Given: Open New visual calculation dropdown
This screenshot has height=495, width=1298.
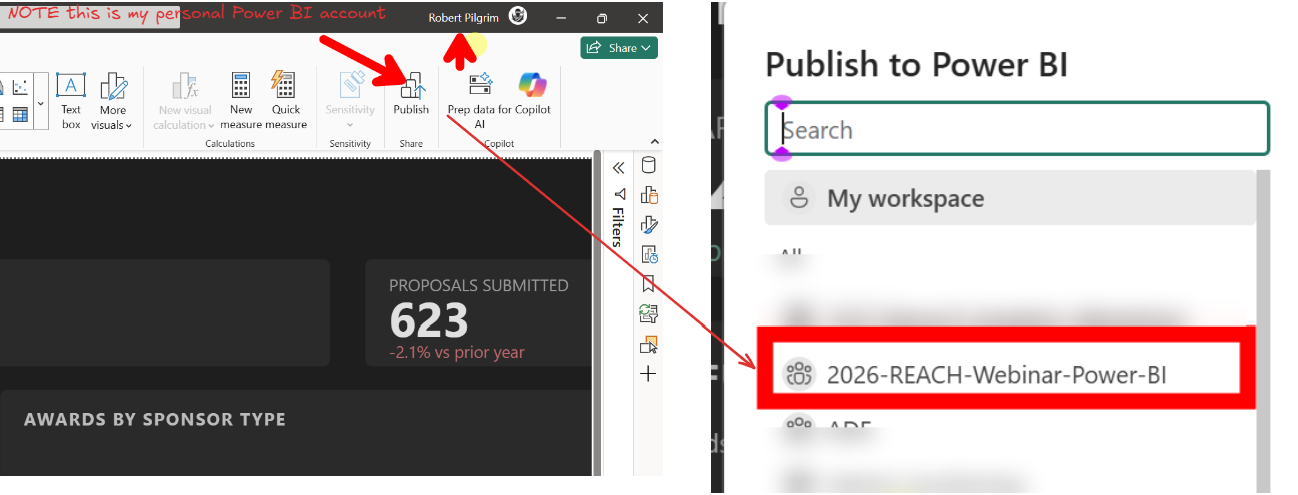Looking at the screenshot, I should point(184,100).
